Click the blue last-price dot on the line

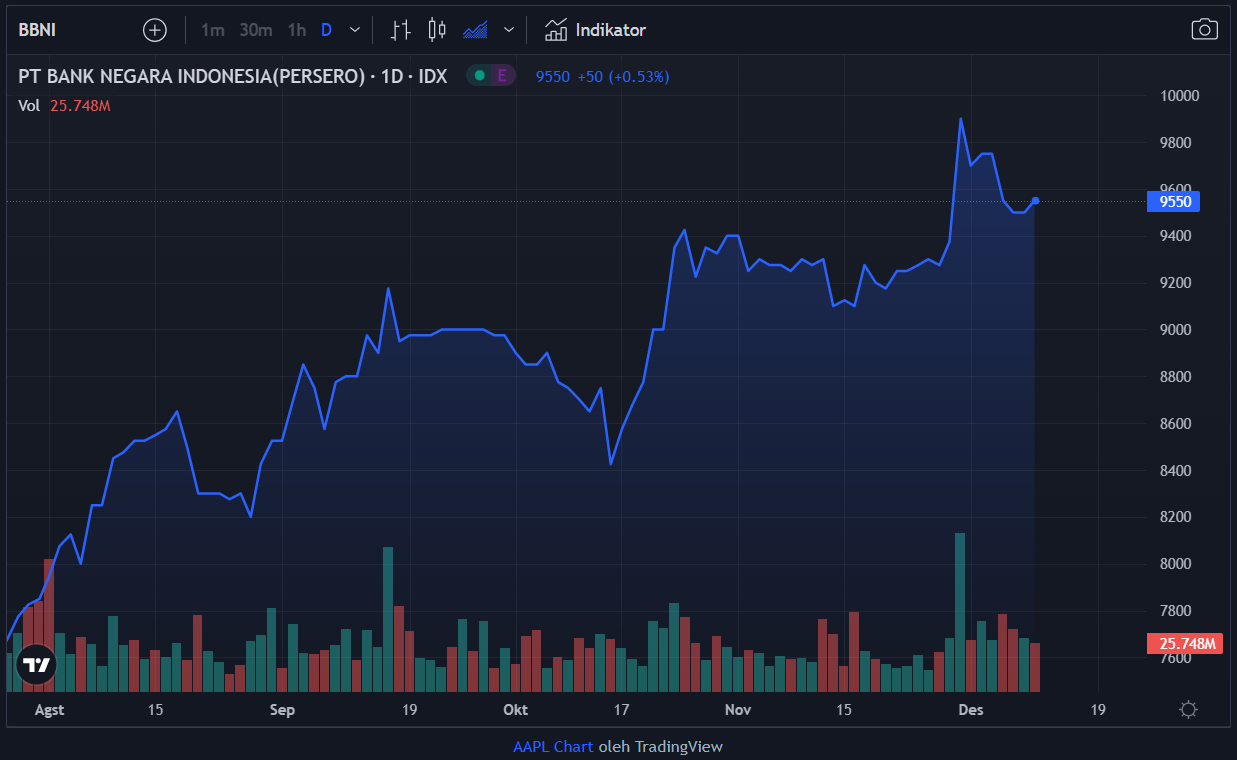pos(1035,201)
